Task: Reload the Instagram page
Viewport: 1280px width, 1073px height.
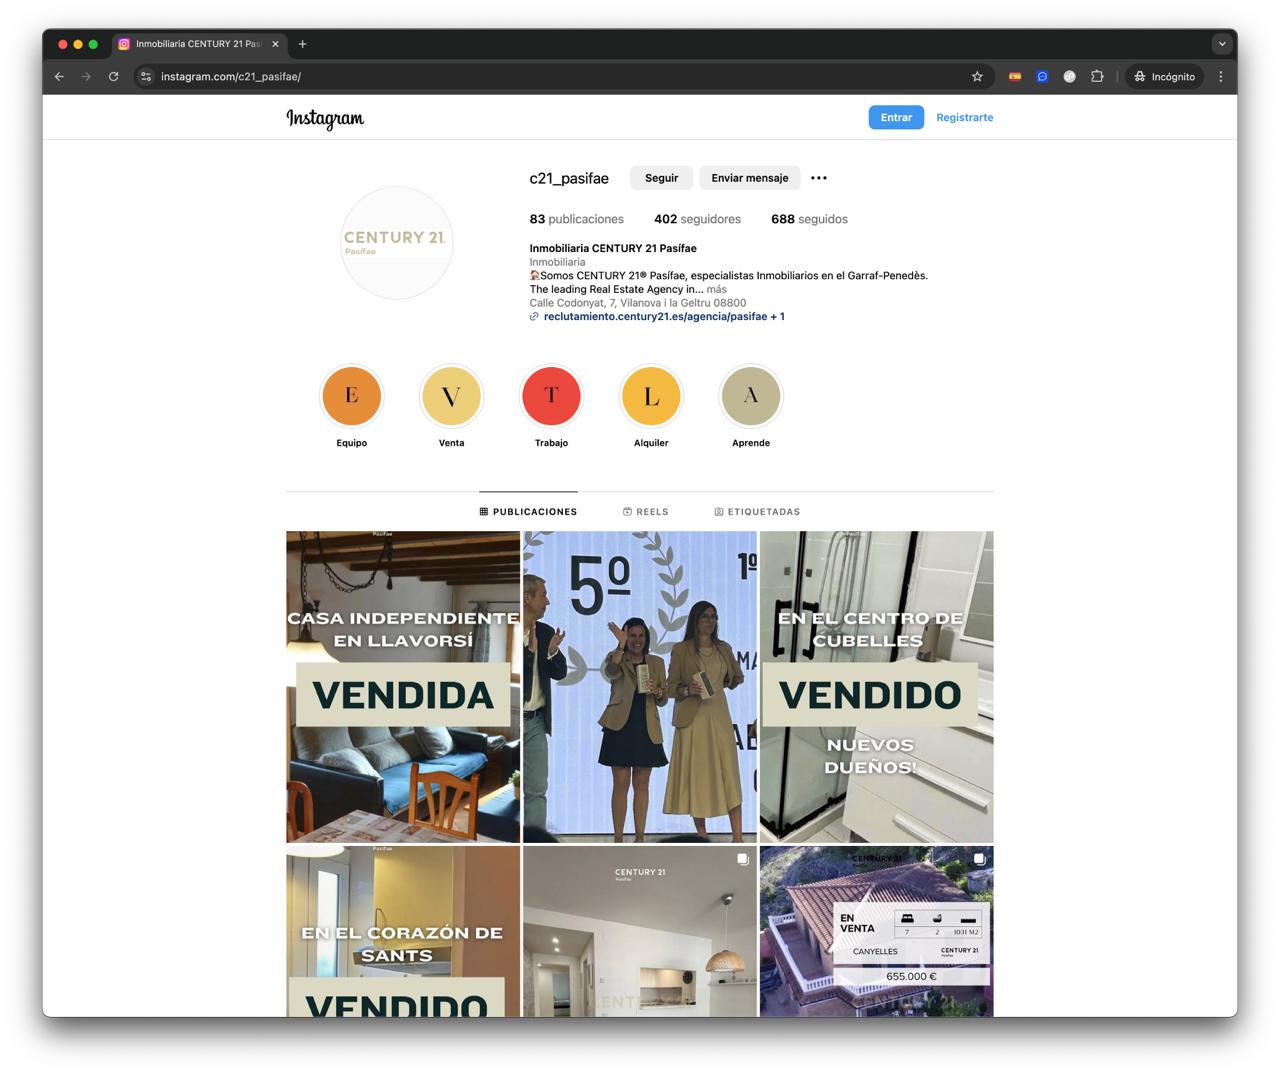Action: coord(113,77)
